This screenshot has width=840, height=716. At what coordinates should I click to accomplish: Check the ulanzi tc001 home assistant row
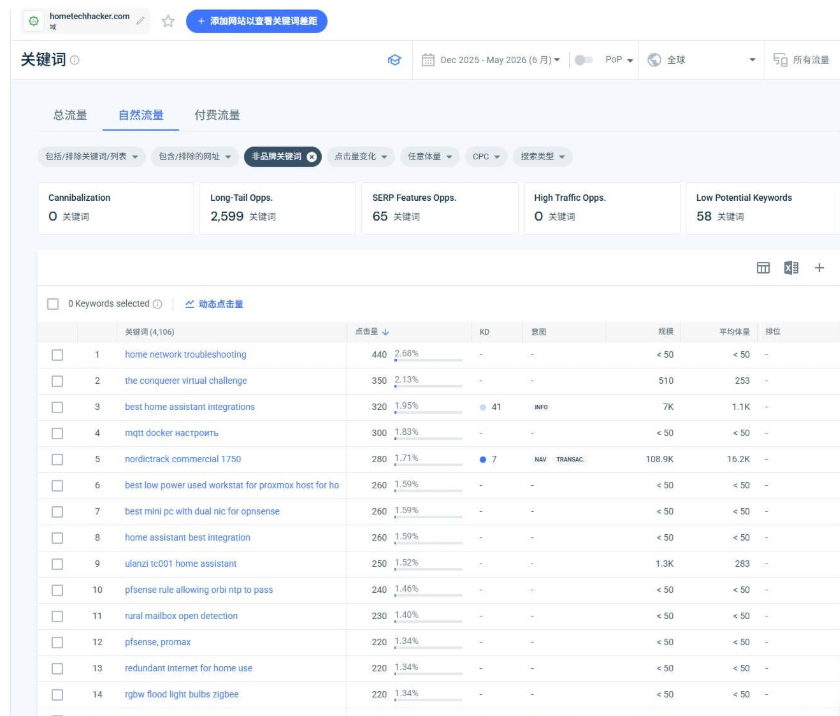point(57,564)
